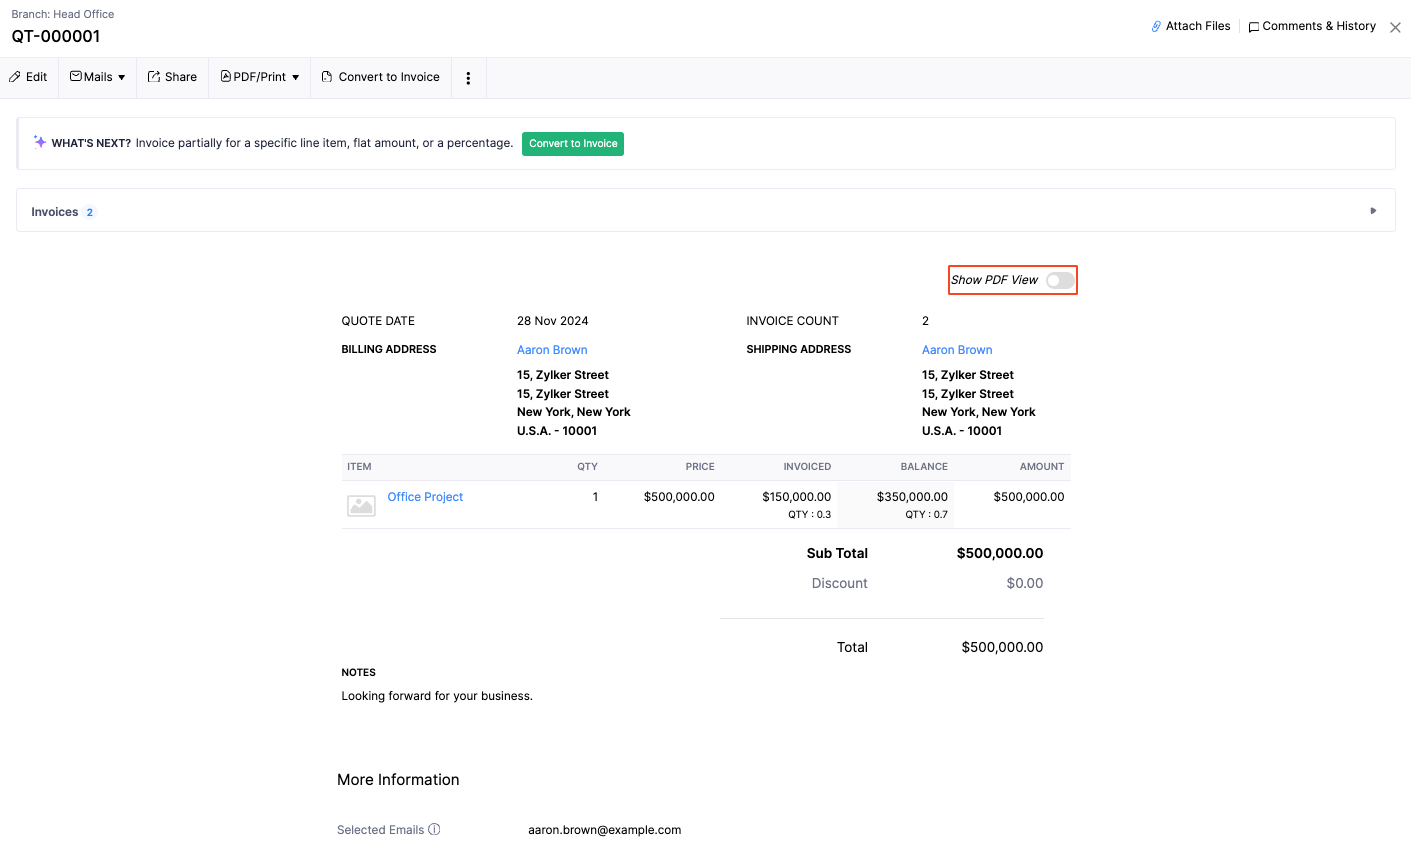
Task: Close the quote QT-000001 view
Action: [1395, 27]
